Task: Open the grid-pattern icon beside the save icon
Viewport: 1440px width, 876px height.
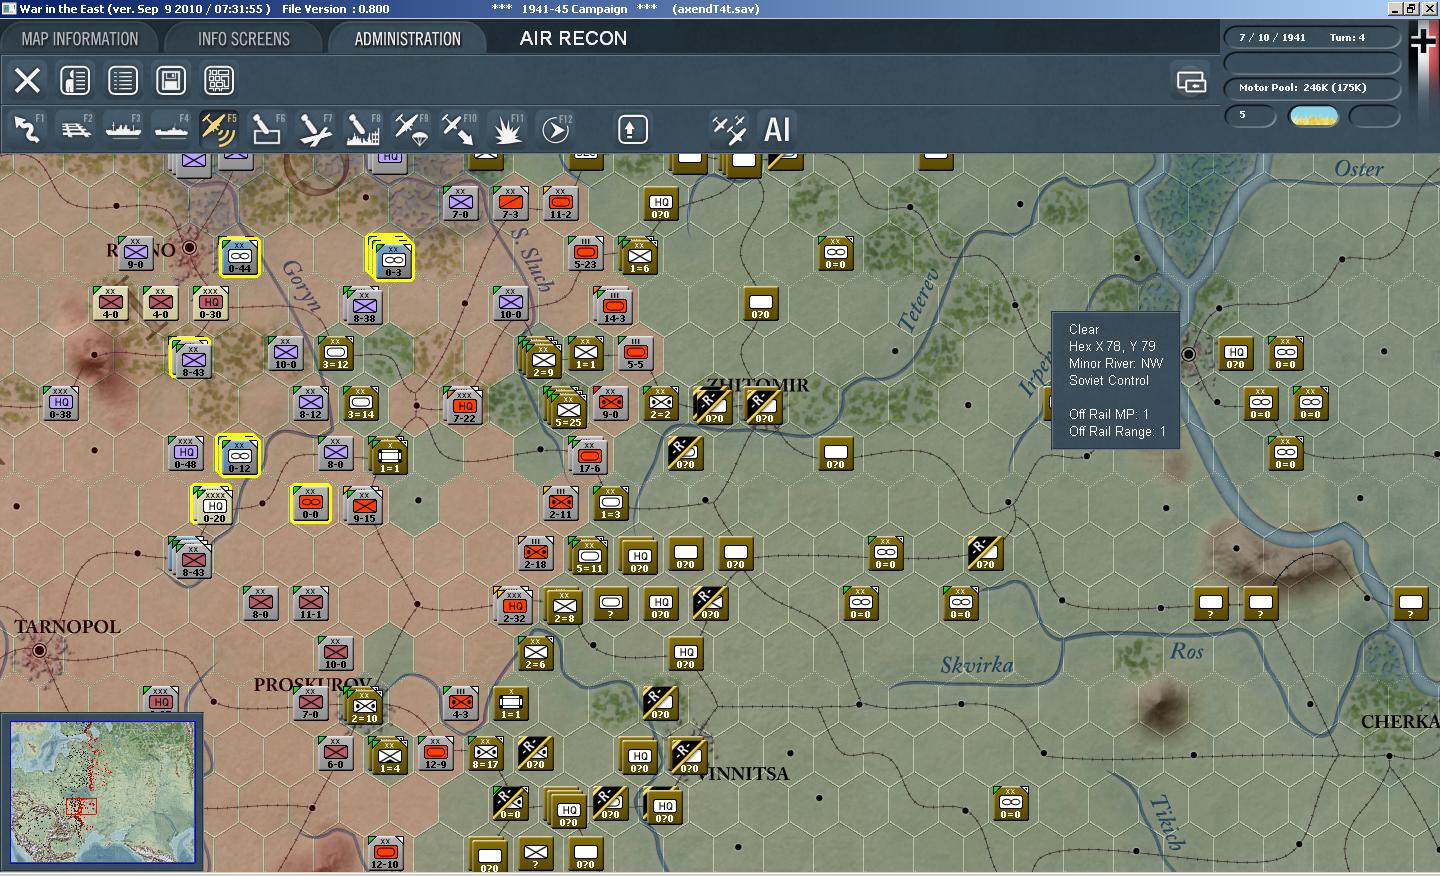Action: tap(219, 80)
